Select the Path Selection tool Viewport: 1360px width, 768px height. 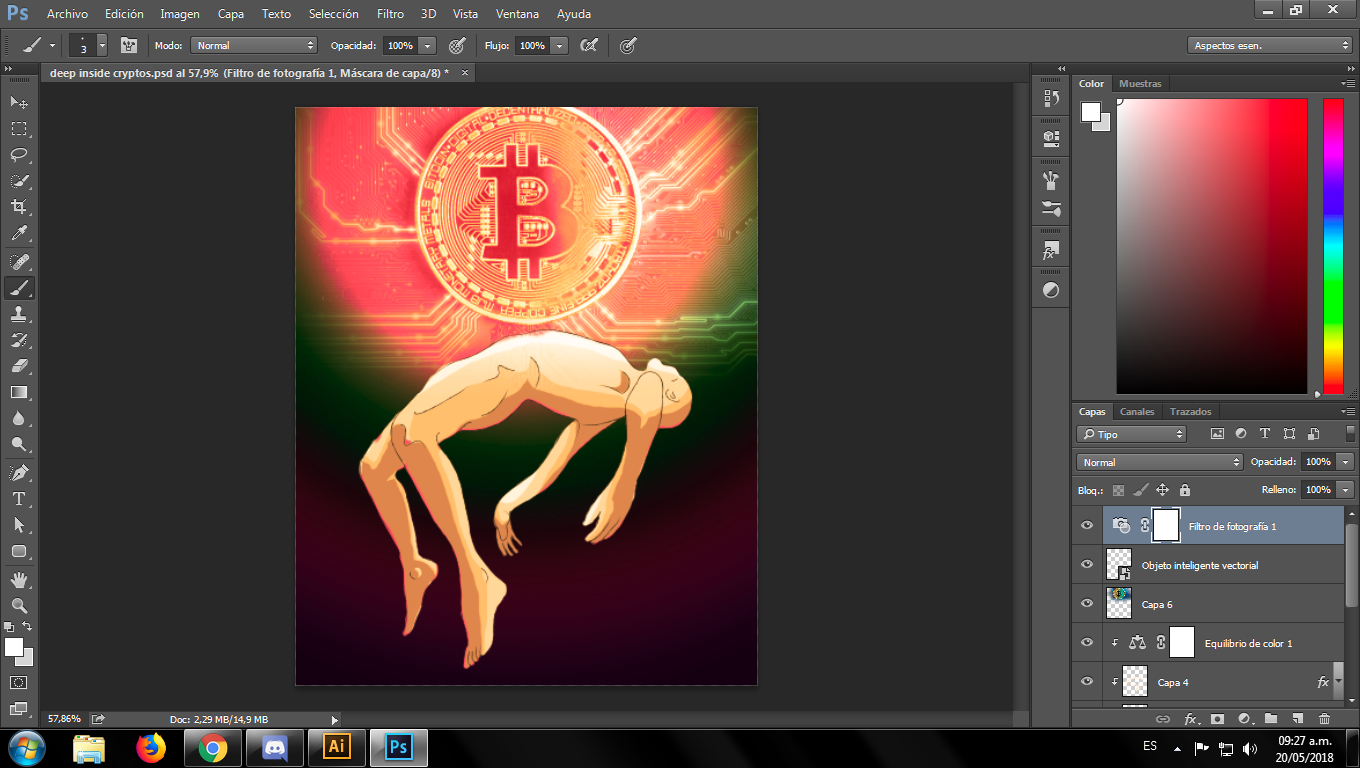(x=19, y=524)
